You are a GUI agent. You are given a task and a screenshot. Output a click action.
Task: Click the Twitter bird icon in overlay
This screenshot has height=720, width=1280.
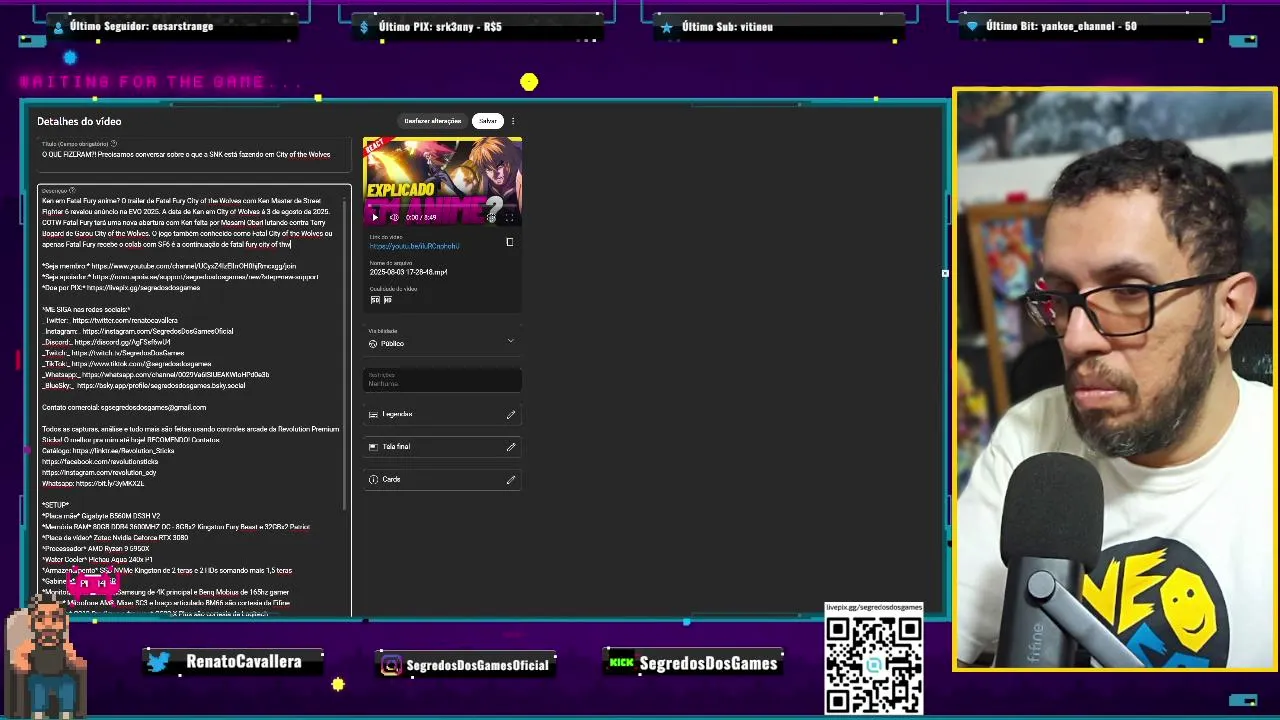(x=158, y=662)
